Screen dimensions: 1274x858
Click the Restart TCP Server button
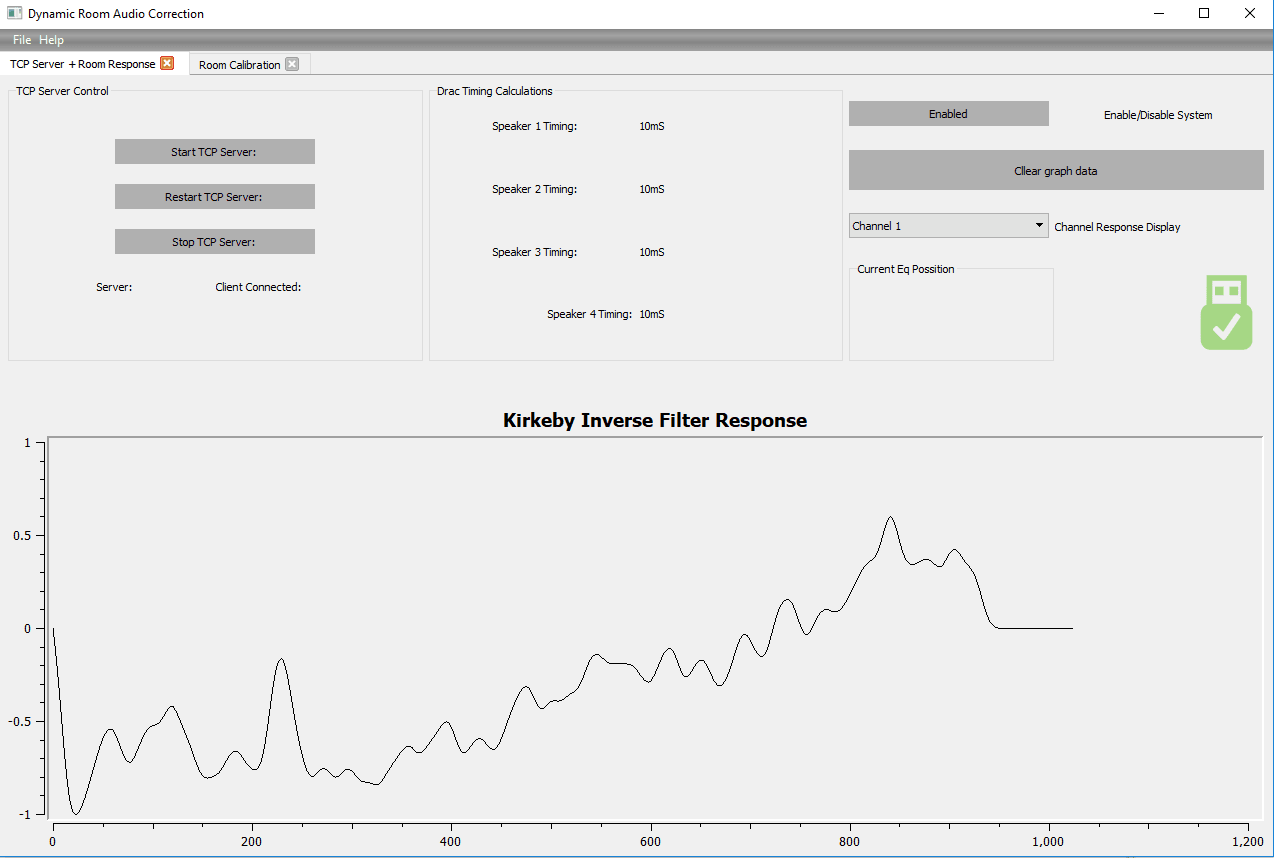pos(214,197)
